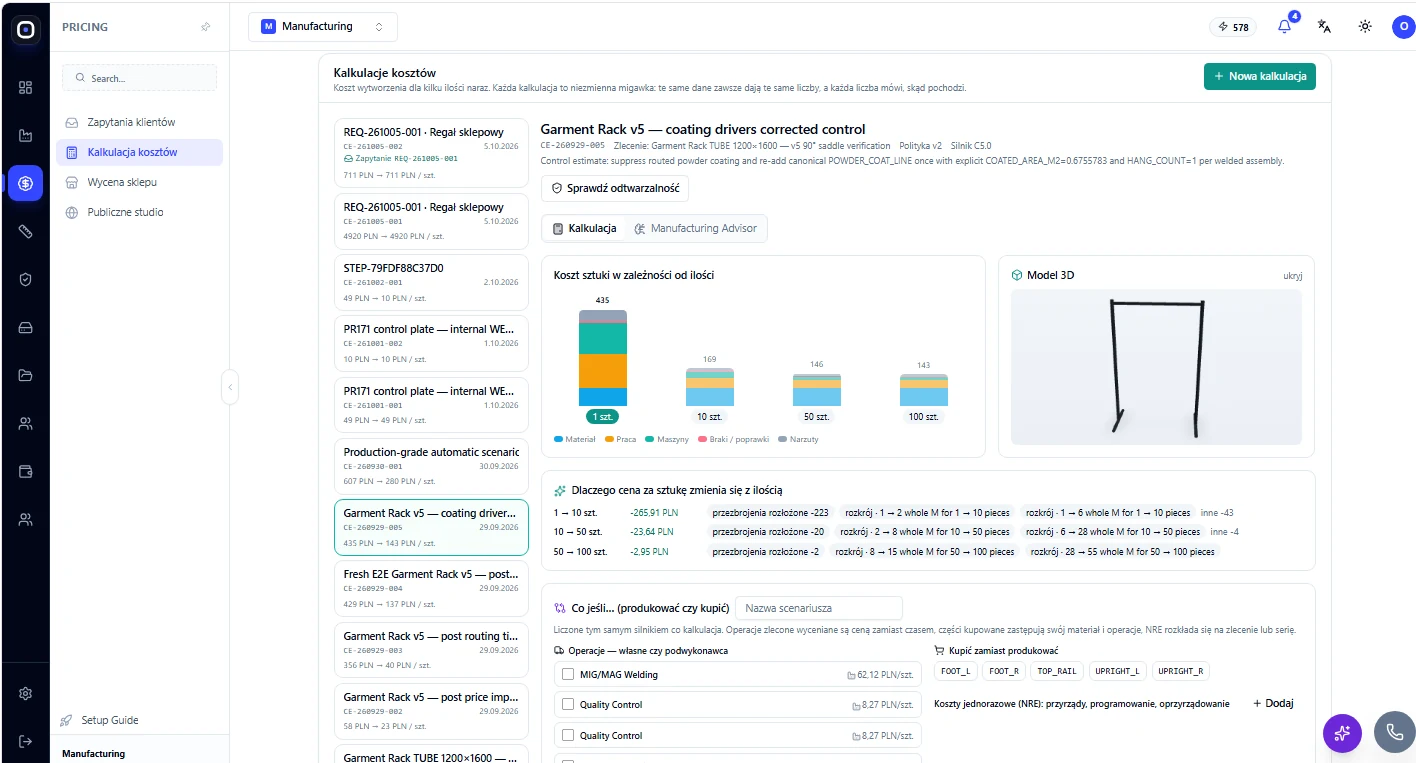Click the 578 credits lightning badge

pos(1233,27)
